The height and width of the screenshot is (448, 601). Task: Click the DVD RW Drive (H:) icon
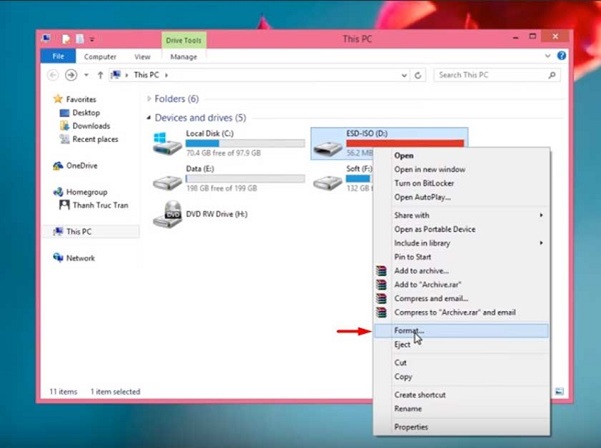tap(167, 214)
